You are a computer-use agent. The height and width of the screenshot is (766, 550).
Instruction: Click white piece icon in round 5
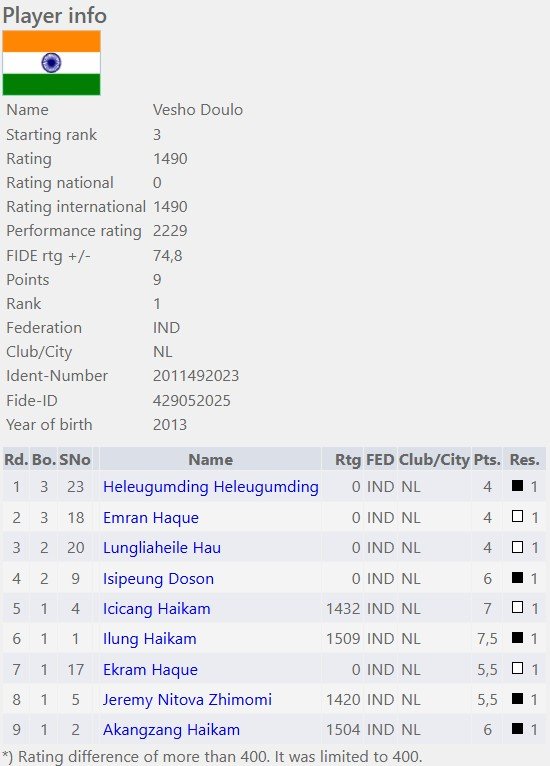[517, 607]
